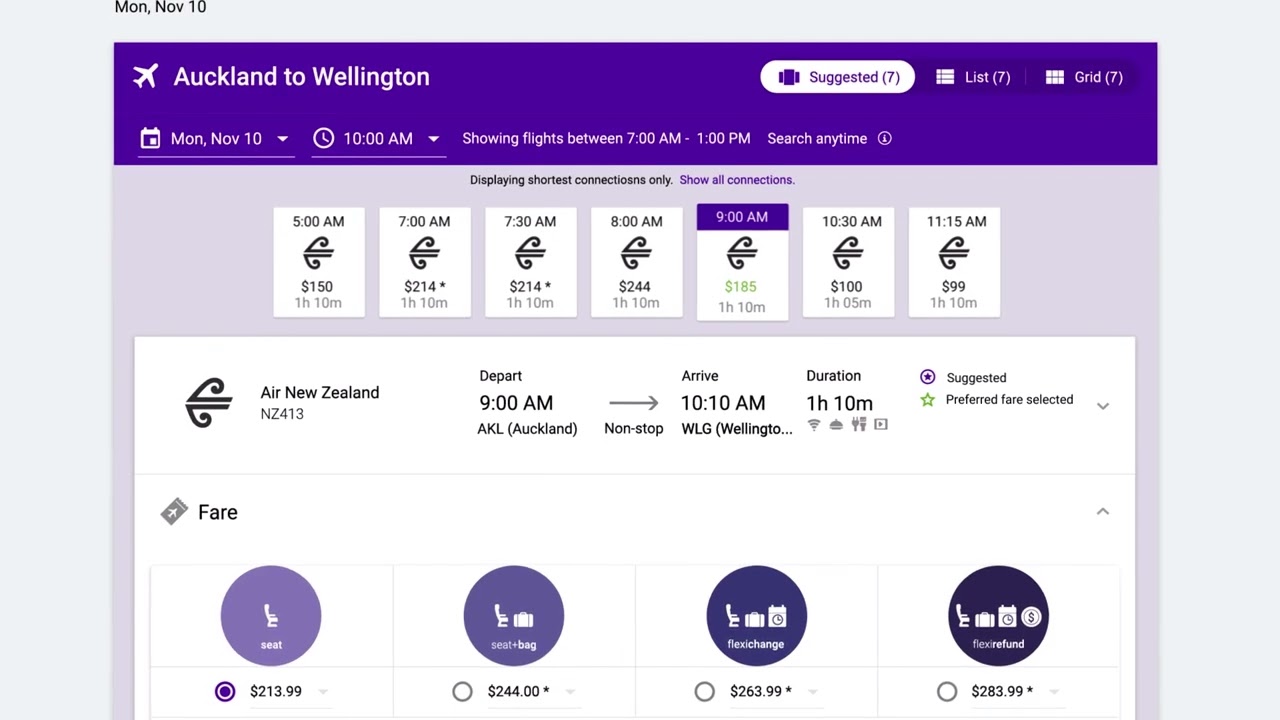Click the clock icon next to 10:00 AM
The width and height of the screenshot is (1280, 720).
click(x=323, y=138)
